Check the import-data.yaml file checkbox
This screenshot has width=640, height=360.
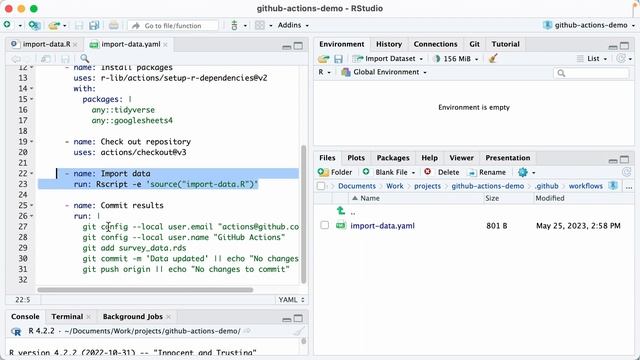point(324,225)
